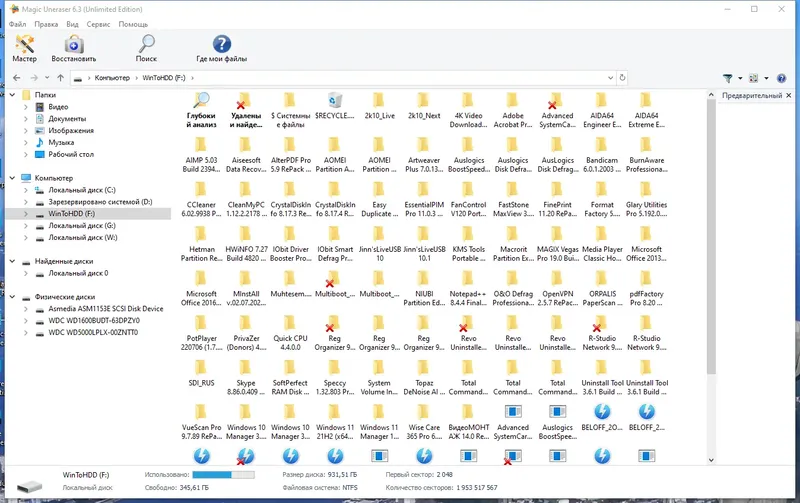Select the first BELOFF_20 file

pos(602,417)
